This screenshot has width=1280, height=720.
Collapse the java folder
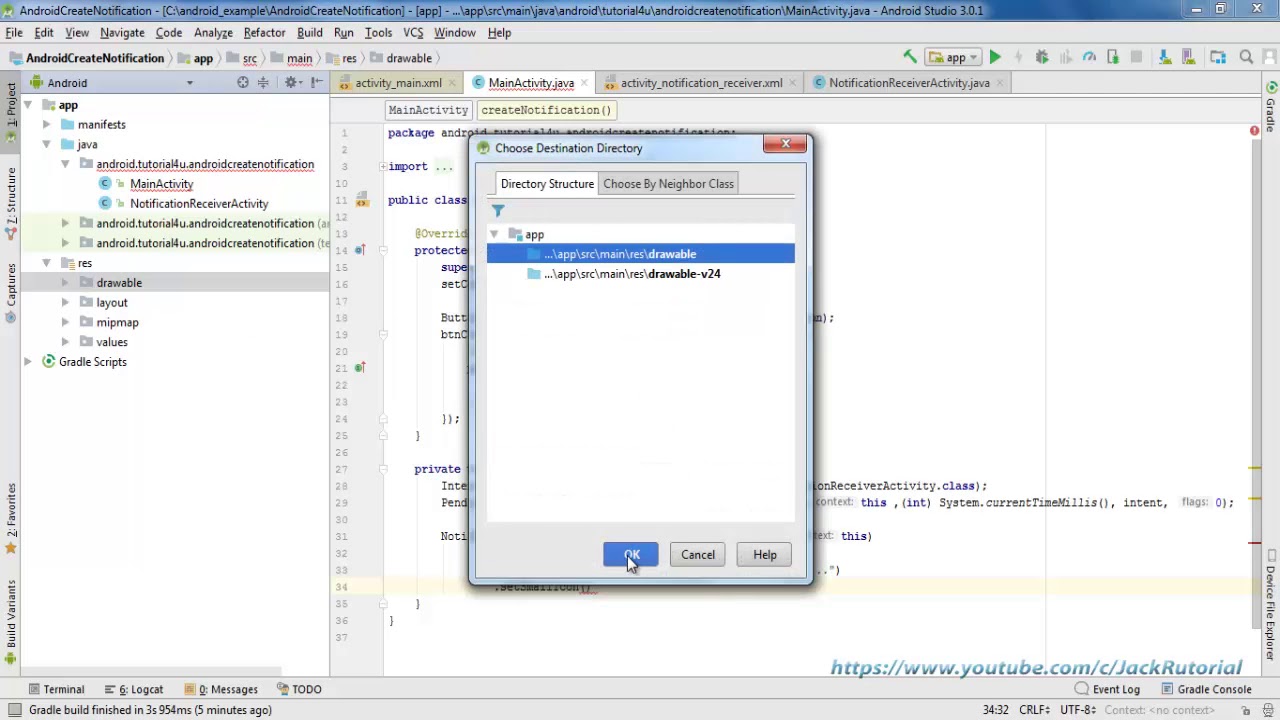click(x=46, y=145)
